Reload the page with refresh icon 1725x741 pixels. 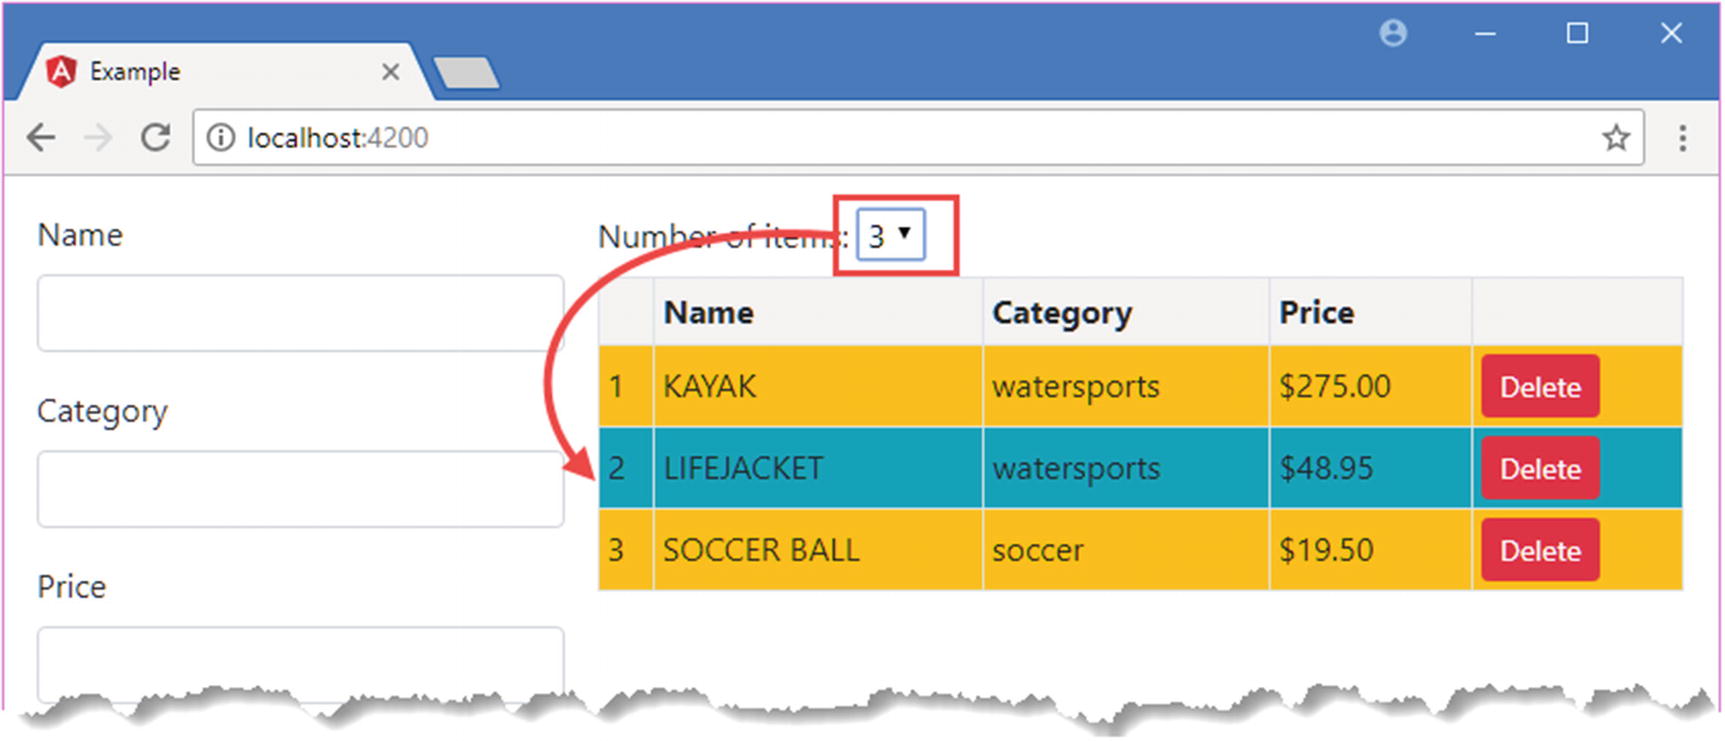pos(155,138)
